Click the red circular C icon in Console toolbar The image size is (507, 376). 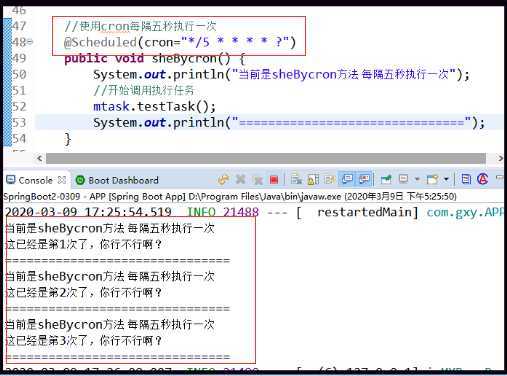482,179
